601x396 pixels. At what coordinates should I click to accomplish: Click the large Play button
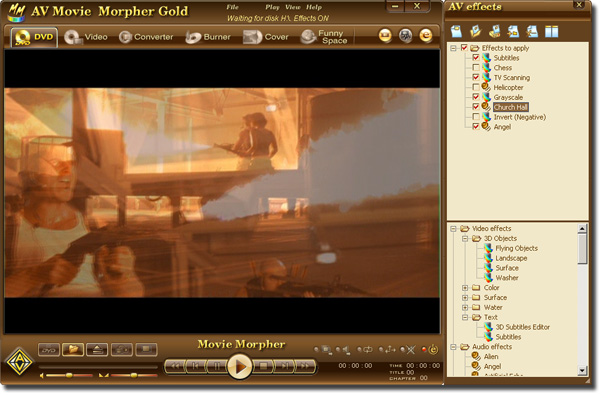tap(240, 366)
